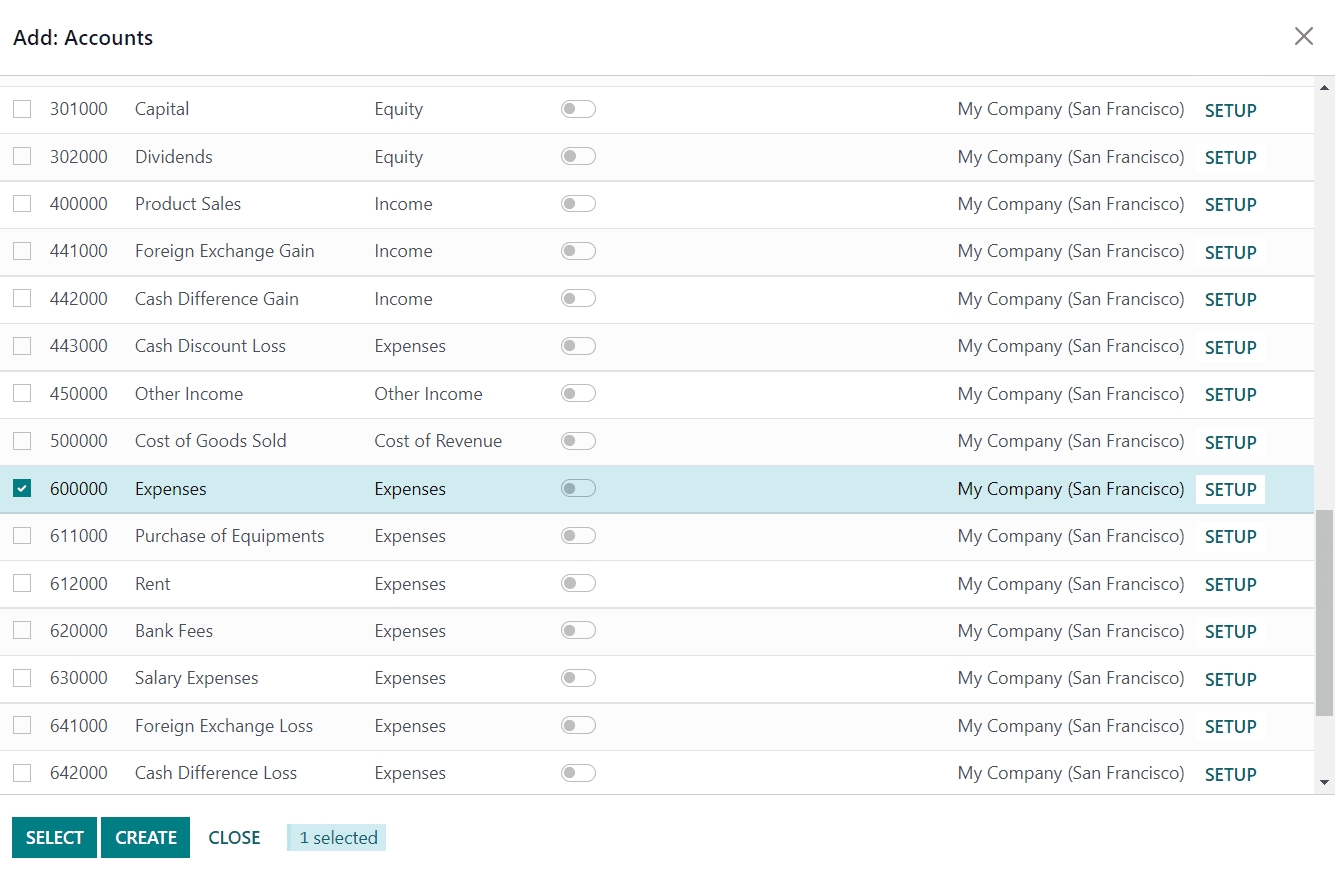Click the SELECT button

(x=54, y=838)
